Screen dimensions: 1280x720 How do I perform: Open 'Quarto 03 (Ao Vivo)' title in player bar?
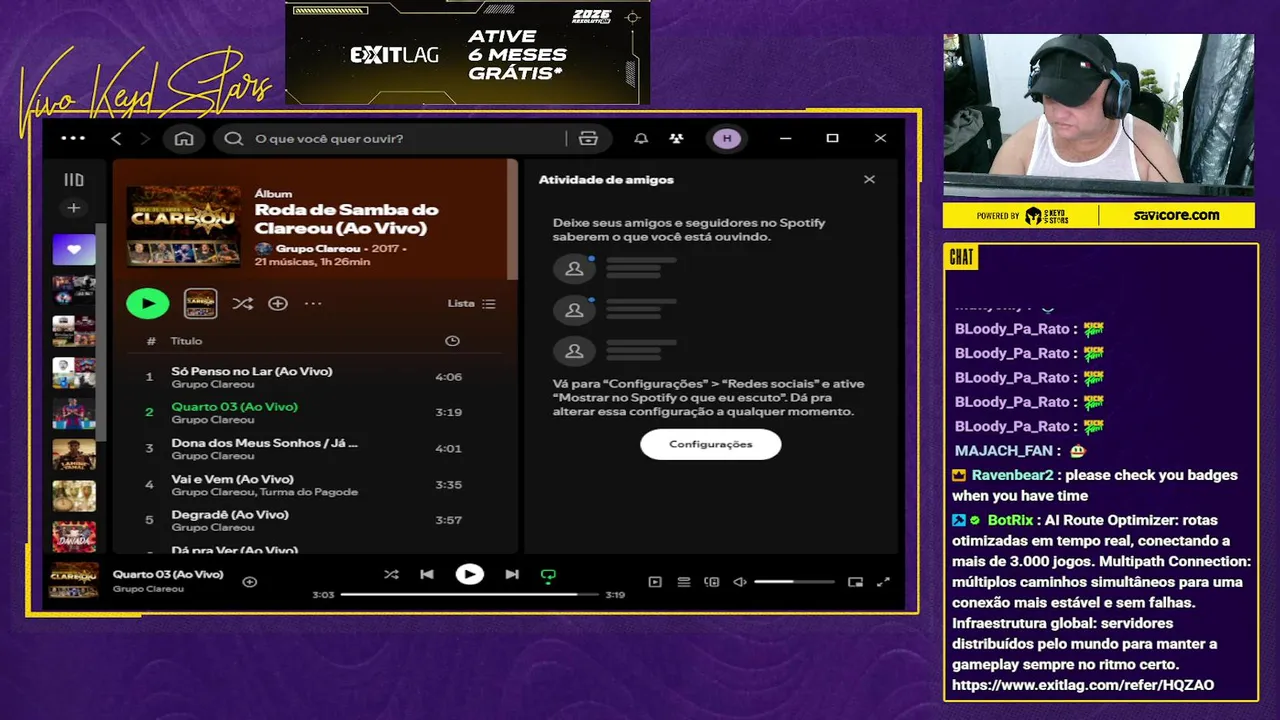pos(168,574)
